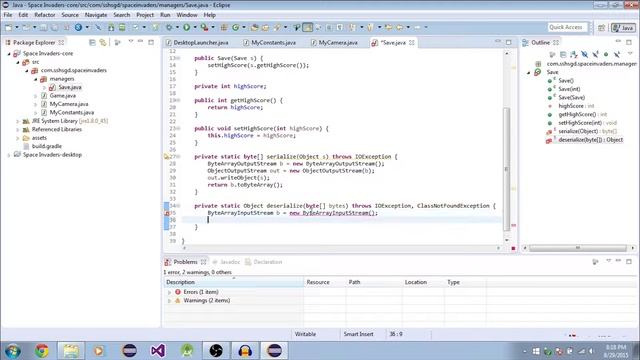The image size is (640, 360).
Task: Collapse All in Package Explorer
Action: [92, 42]
